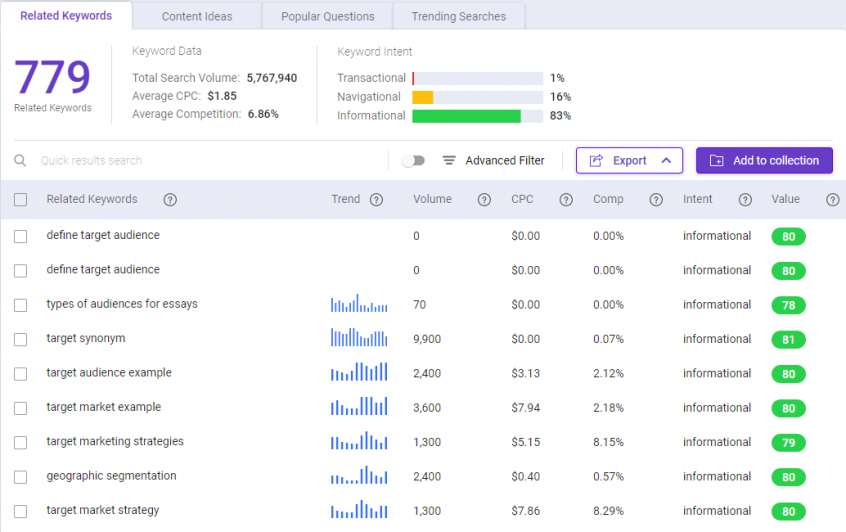This screenshot has width=846, height=532.
Task: Click trend chart for target marketing strategies
Action: [x=359, y=440]
